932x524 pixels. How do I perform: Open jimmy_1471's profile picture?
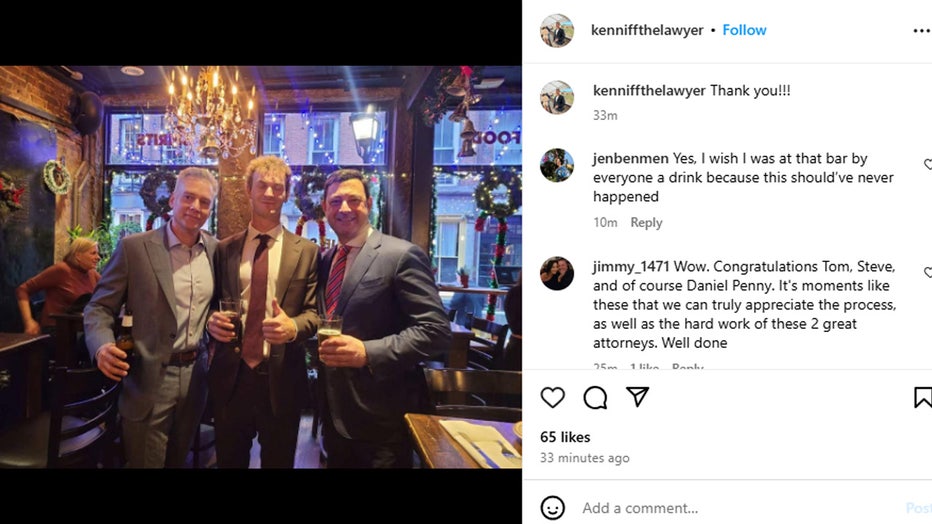557,273
